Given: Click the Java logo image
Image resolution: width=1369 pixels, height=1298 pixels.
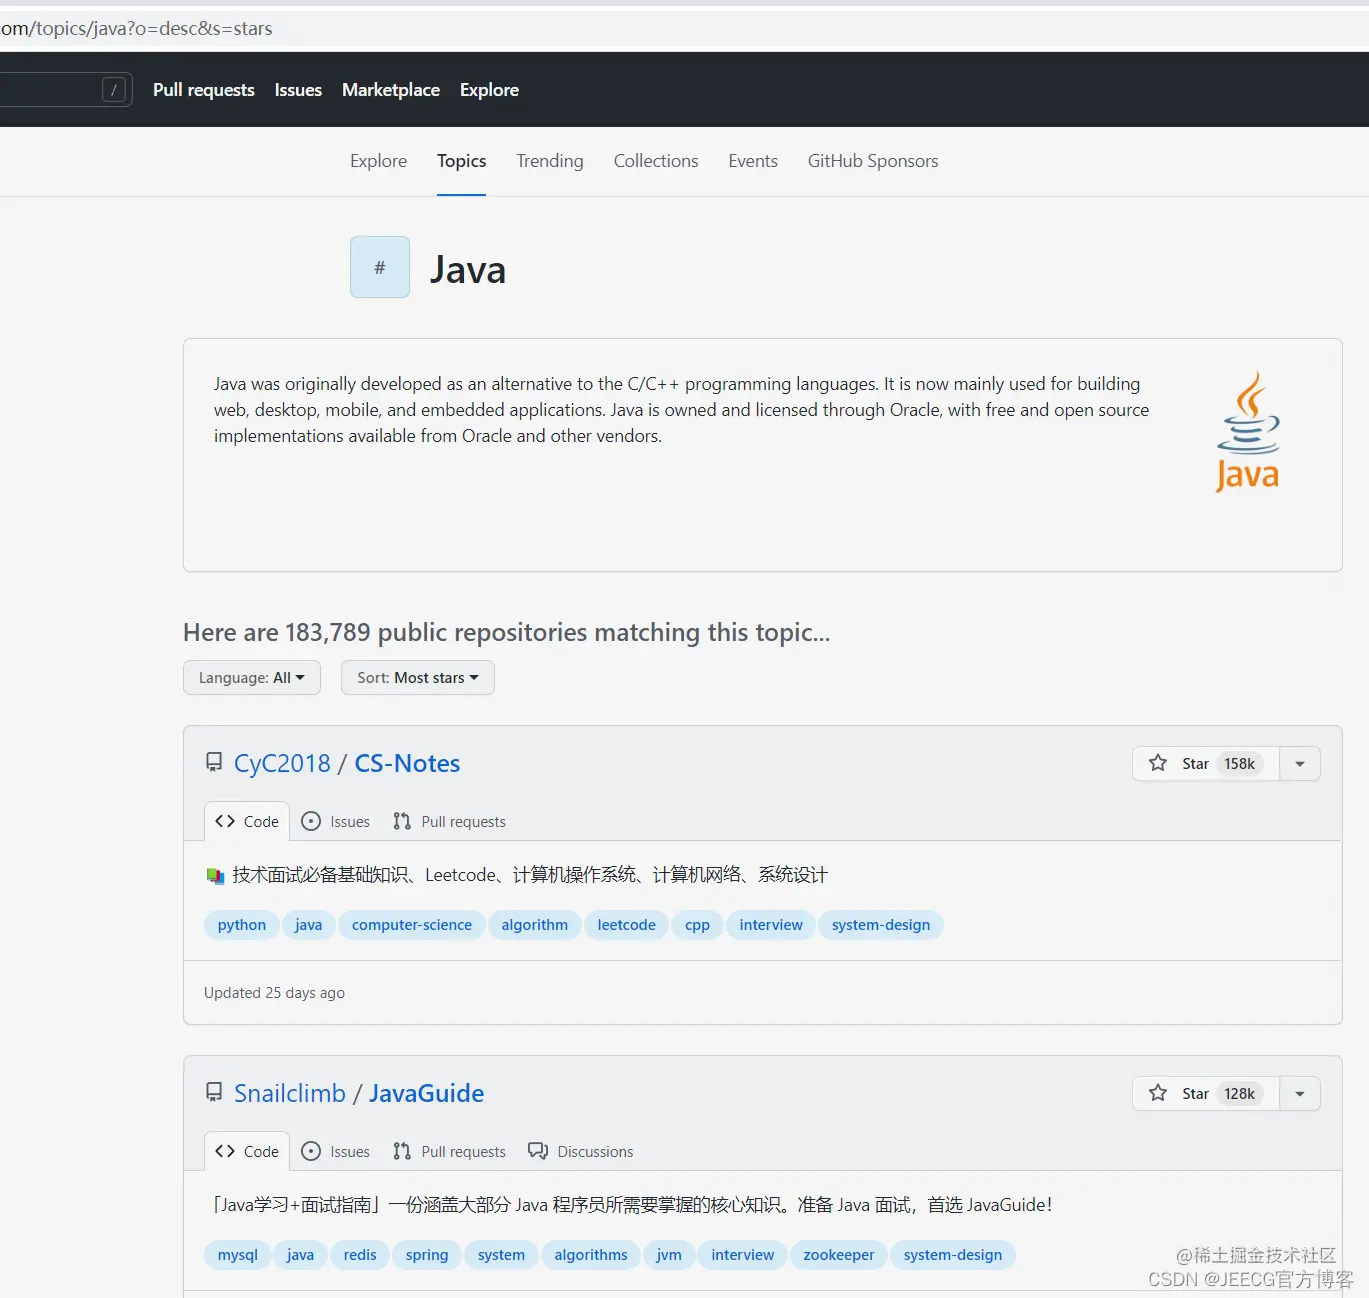Looking at the screenshot, I should coord(1247,432).
